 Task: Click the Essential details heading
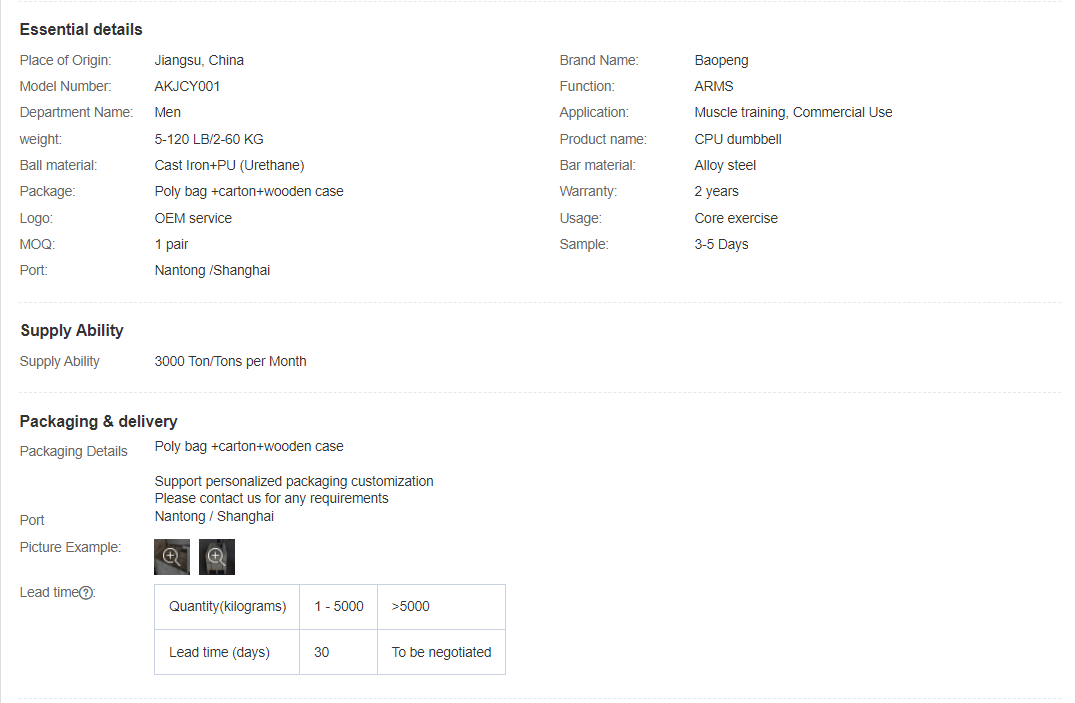click(81, 30)
